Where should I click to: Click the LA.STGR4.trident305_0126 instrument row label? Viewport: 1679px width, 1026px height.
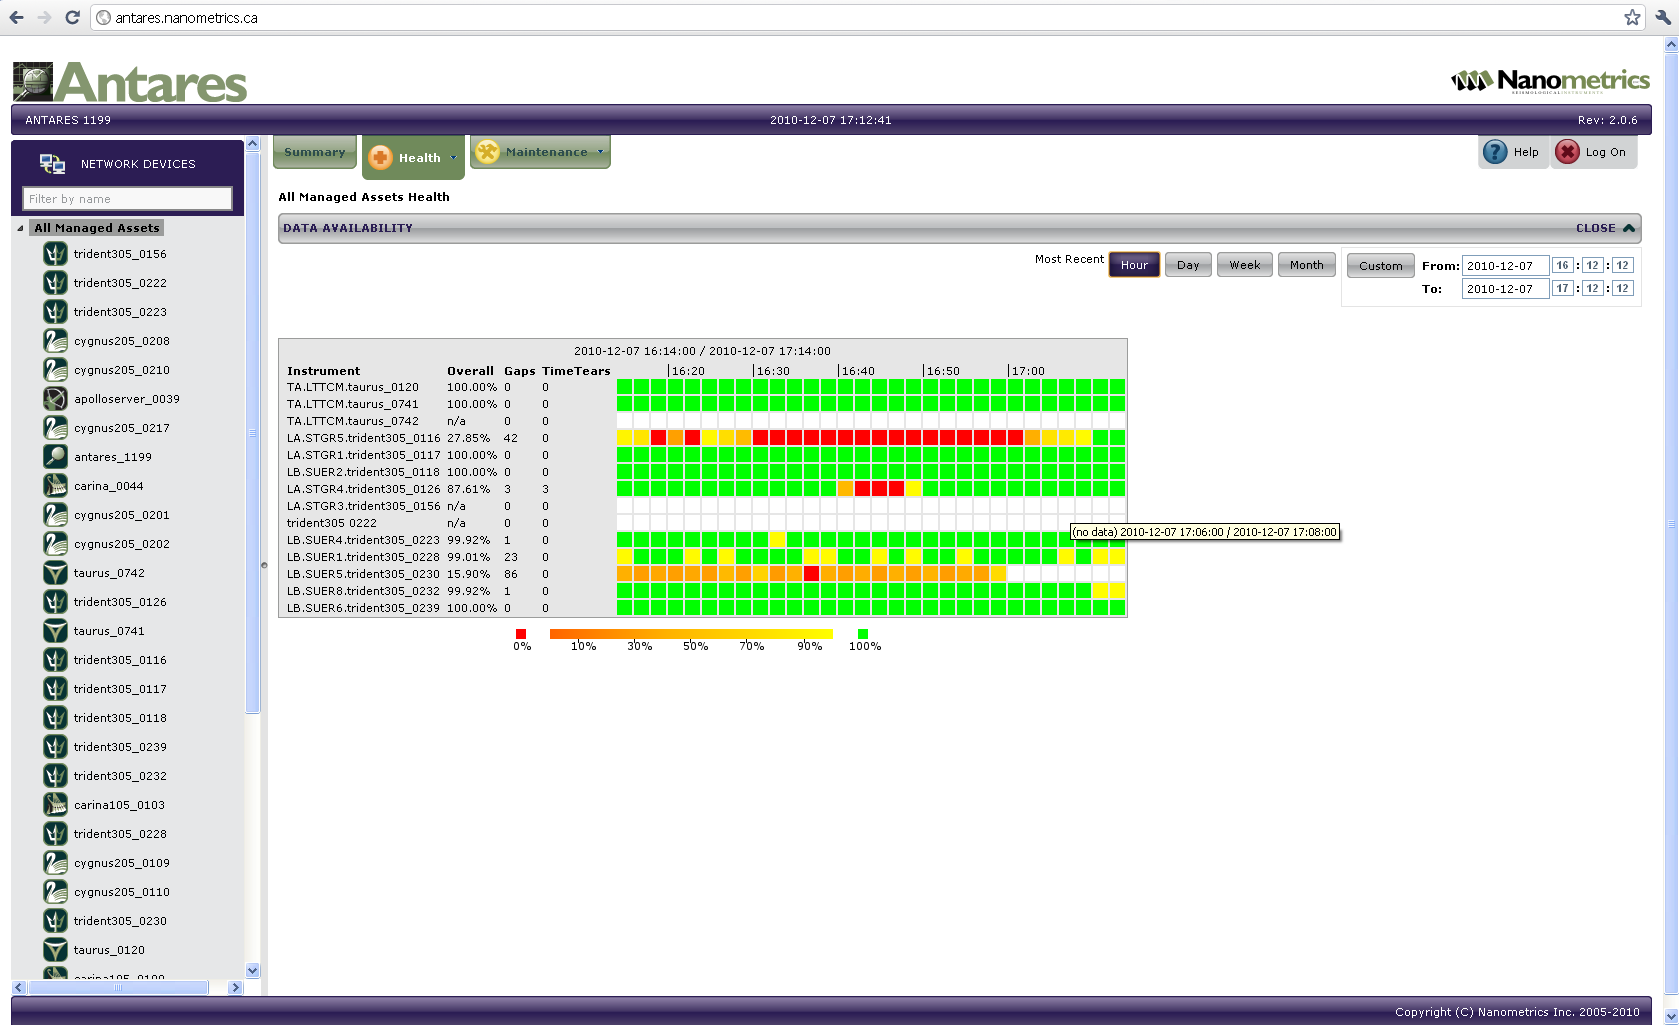click(x=363, y=489)
